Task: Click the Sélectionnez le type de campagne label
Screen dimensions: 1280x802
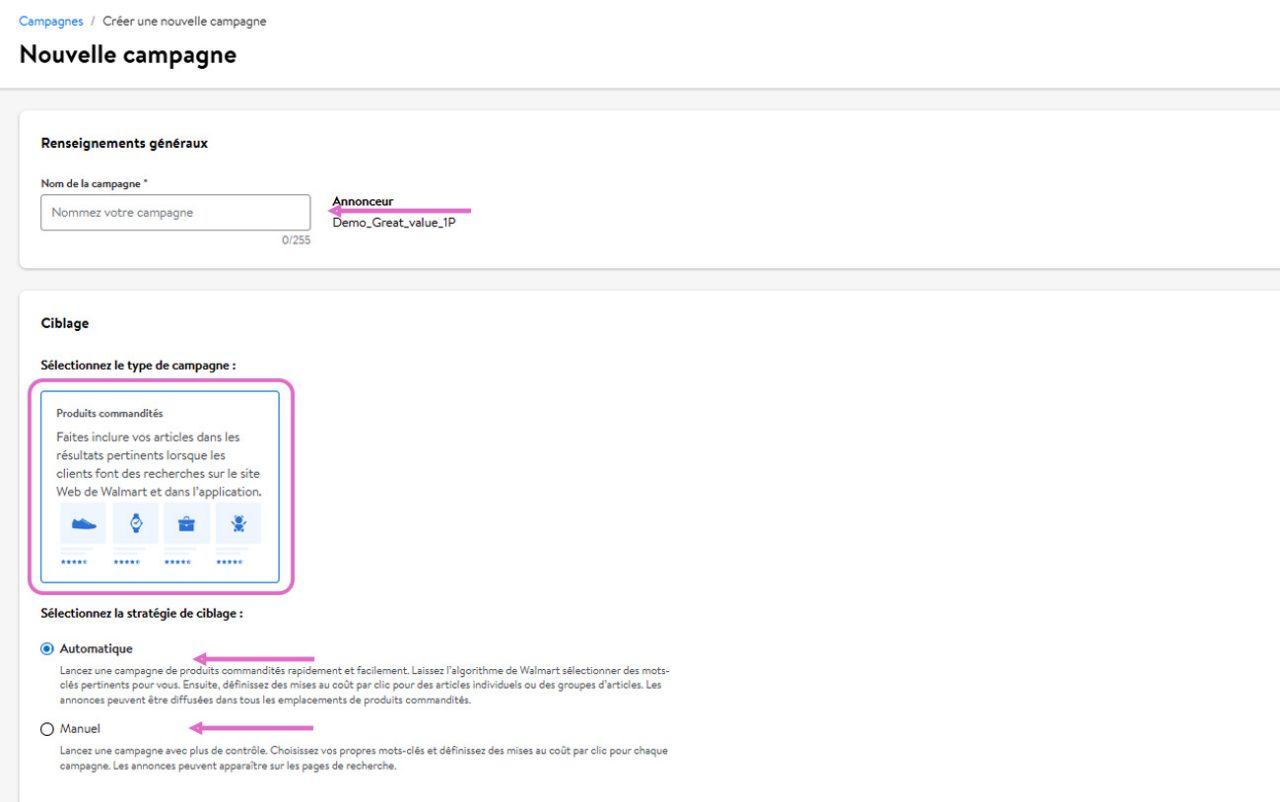Action: [138, 365]
